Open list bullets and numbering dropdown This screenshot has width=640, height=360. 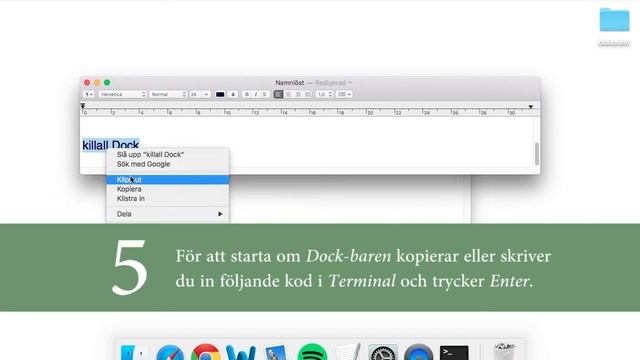pyautogui.click(x=344, y=94)
